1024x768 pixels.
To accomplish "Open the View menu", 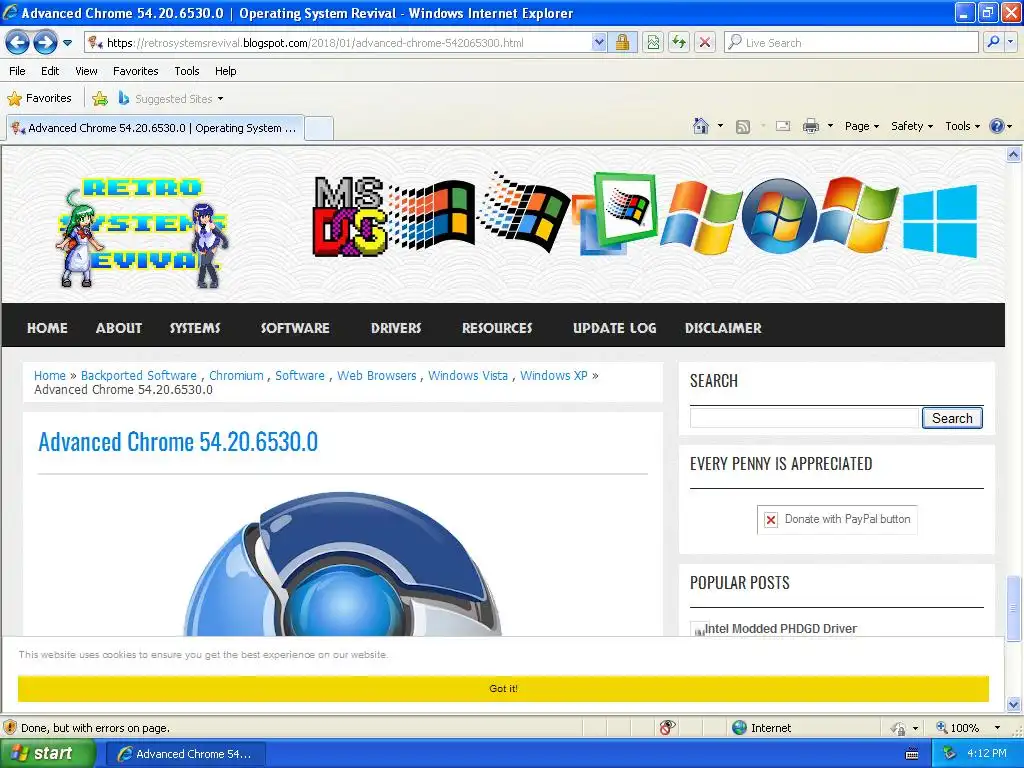I will 86,71.
